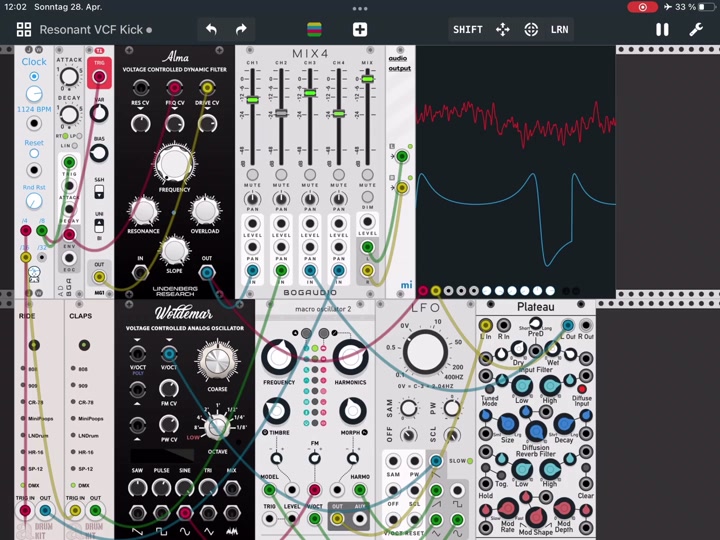Viewport: 720px width, 540px height.
Task: Click the Clock /4 output jack
Action: pos(26,231)
